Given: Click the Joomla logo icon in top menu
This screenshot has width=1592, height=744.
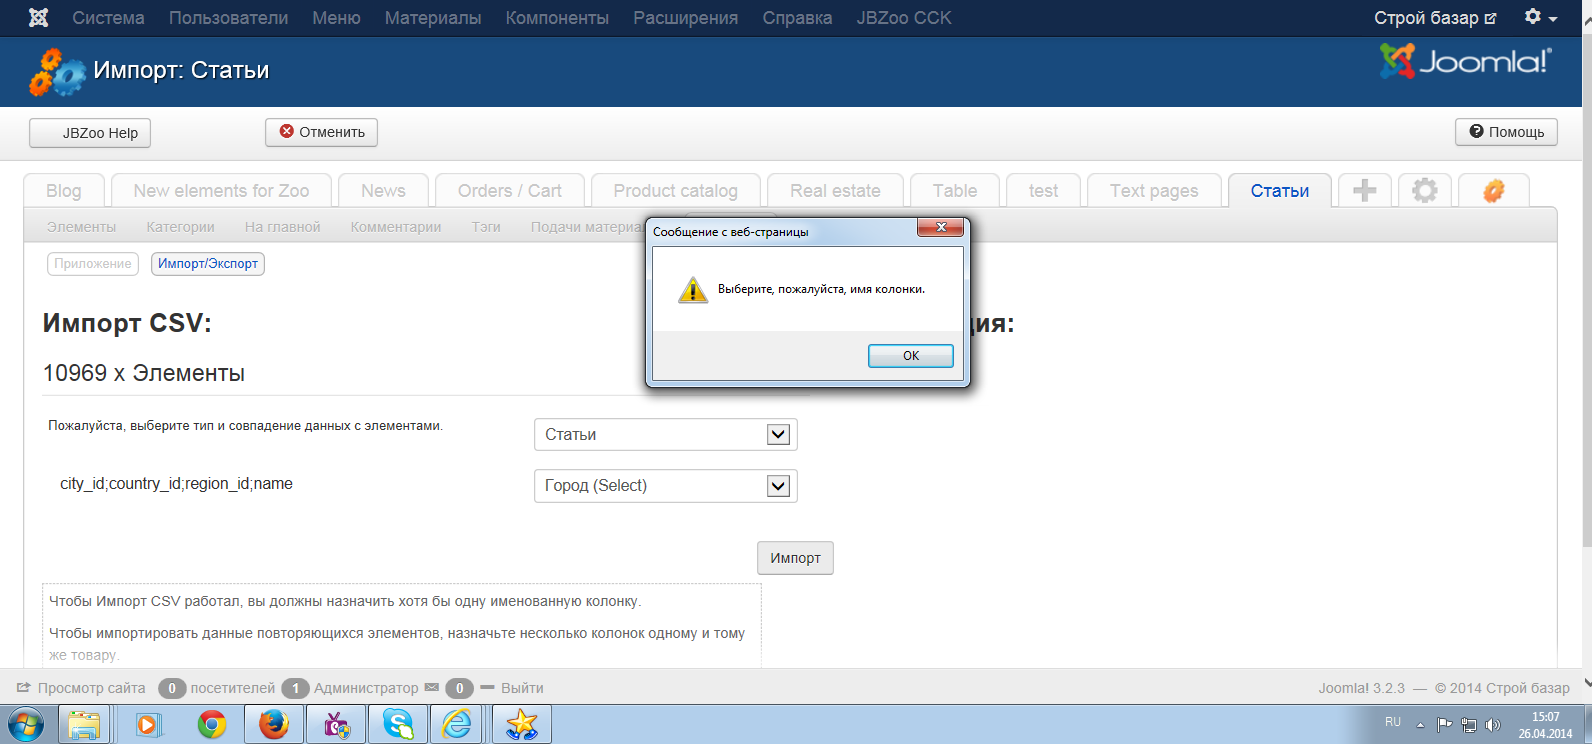Looking at the screenshot, I should pos(38,18).
